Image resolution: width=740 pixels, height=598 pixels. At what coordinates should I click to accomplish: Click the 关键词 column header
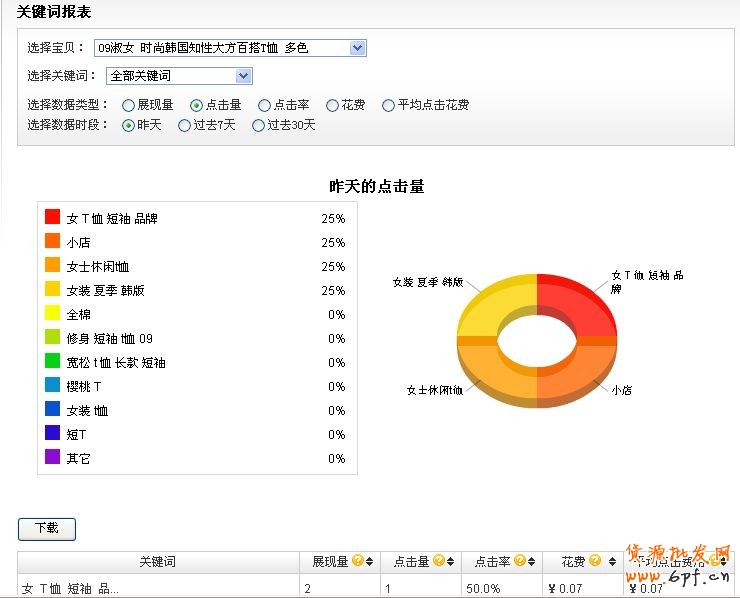[x=158, y=562]
